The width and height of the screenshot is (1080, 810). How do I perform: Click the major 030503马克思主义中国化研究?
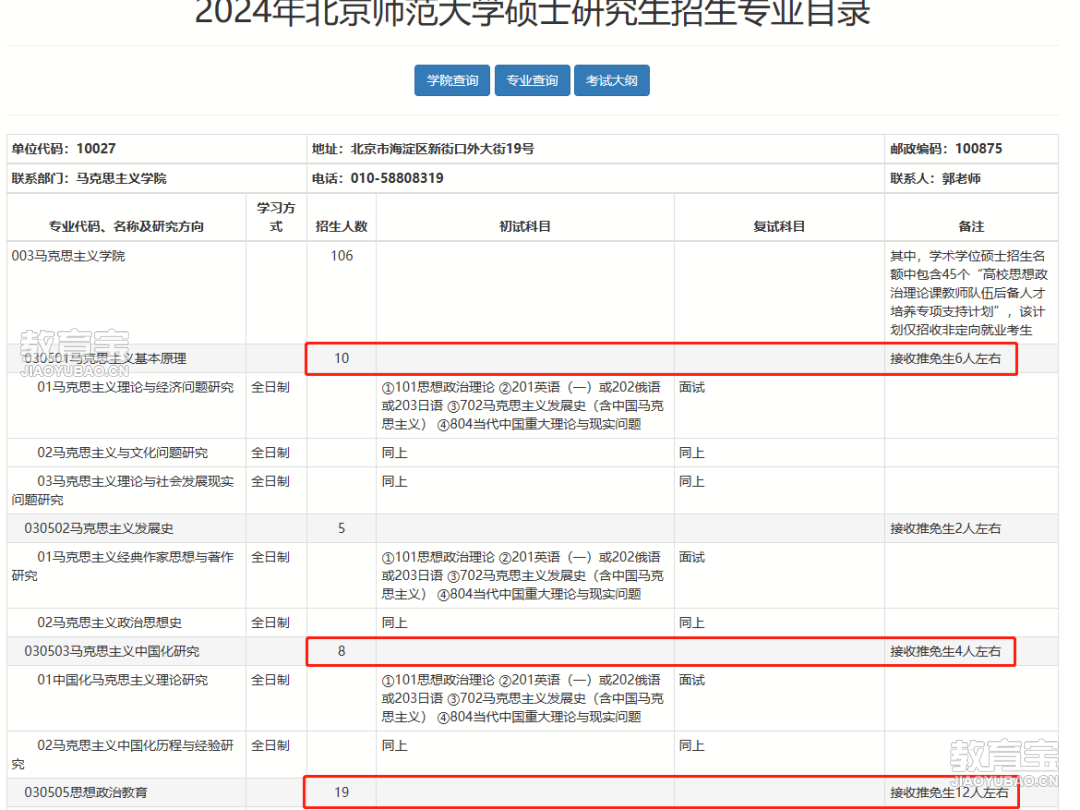tap(112, 652)
